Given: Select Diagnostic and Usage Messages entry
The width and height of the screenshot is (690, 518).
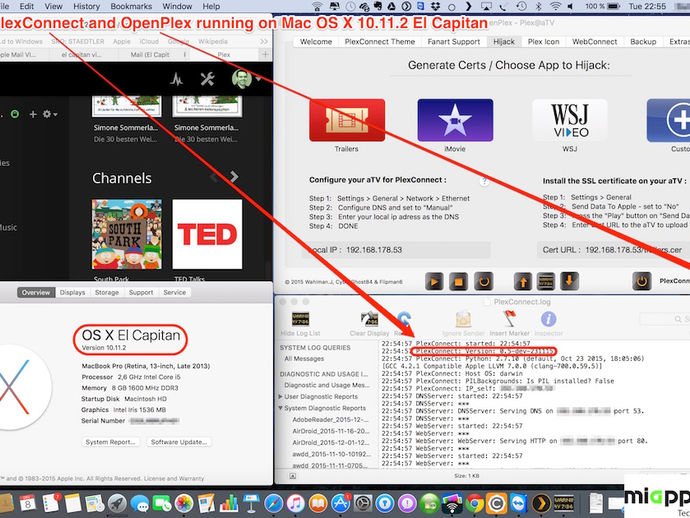Looking at the screenshot, I should 327,385.
